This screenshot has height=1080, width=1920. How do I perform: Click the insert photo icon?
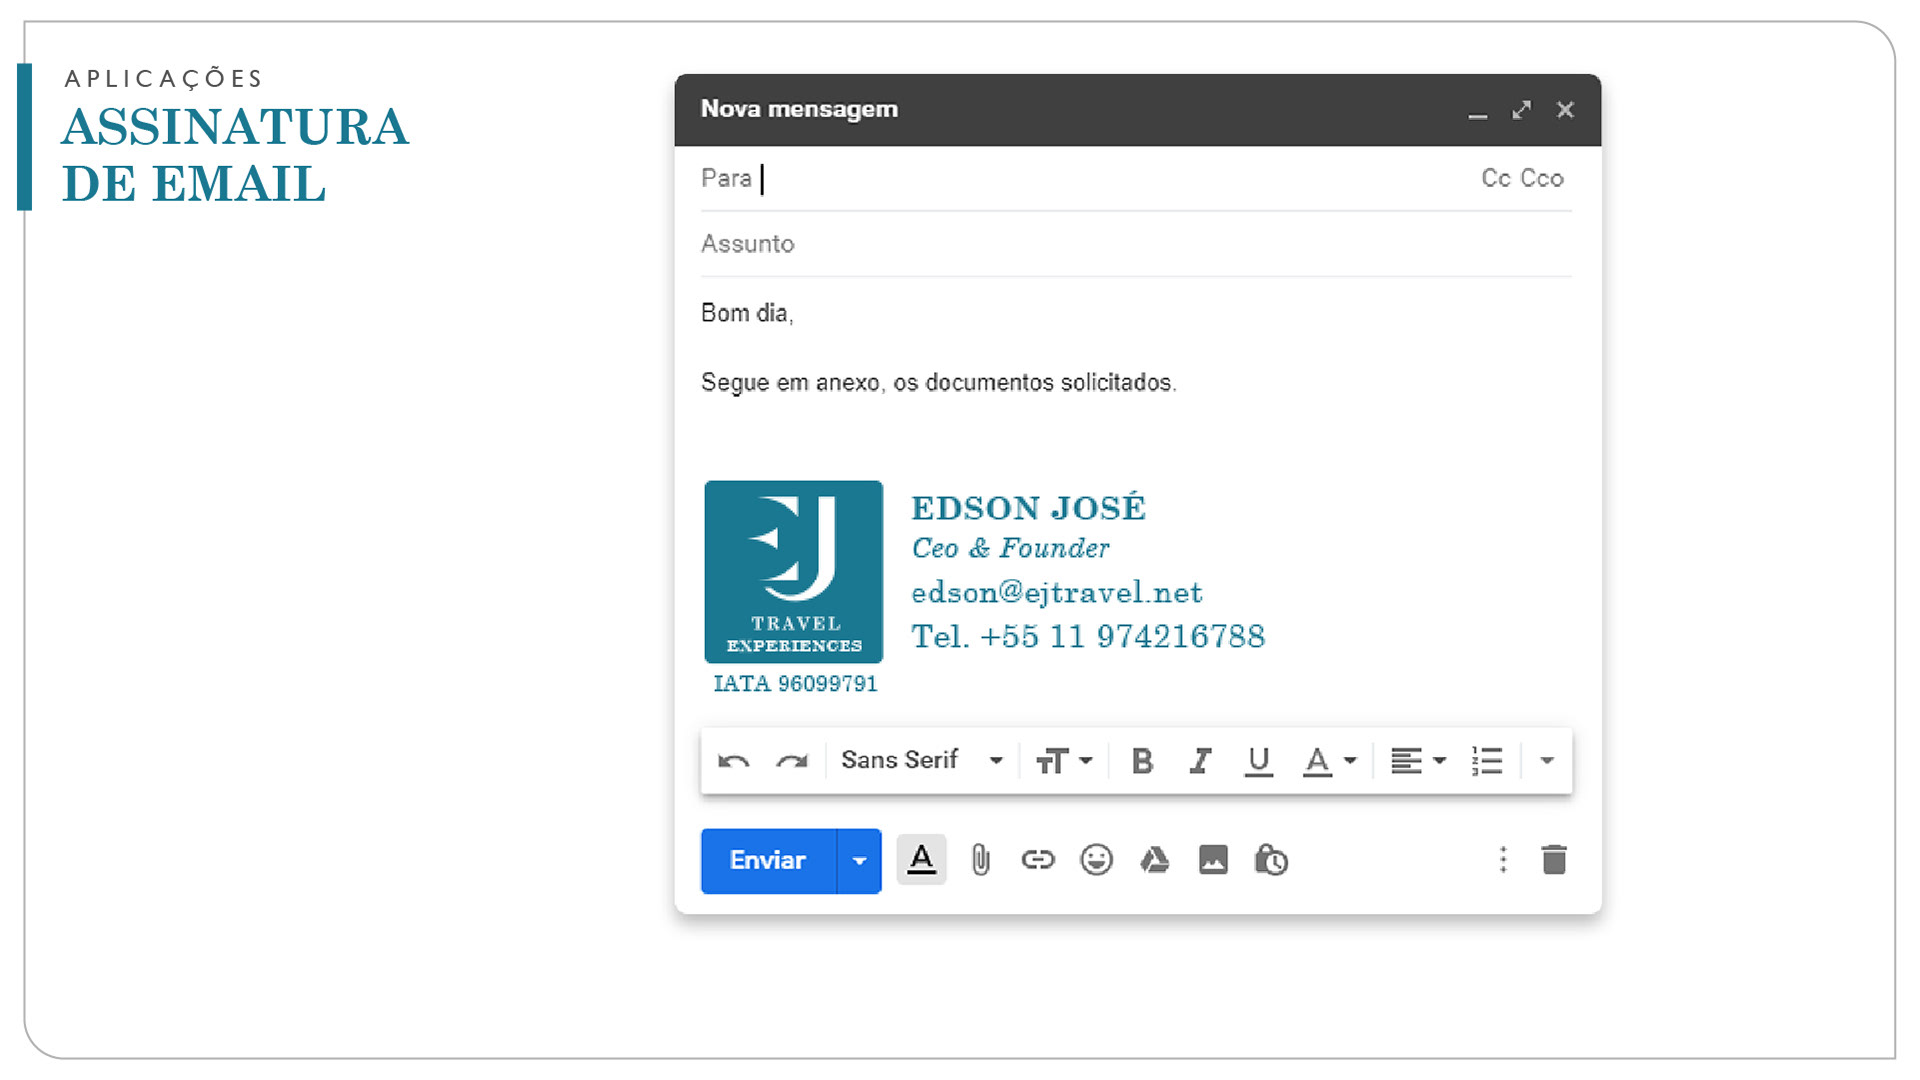(1213, 860)
